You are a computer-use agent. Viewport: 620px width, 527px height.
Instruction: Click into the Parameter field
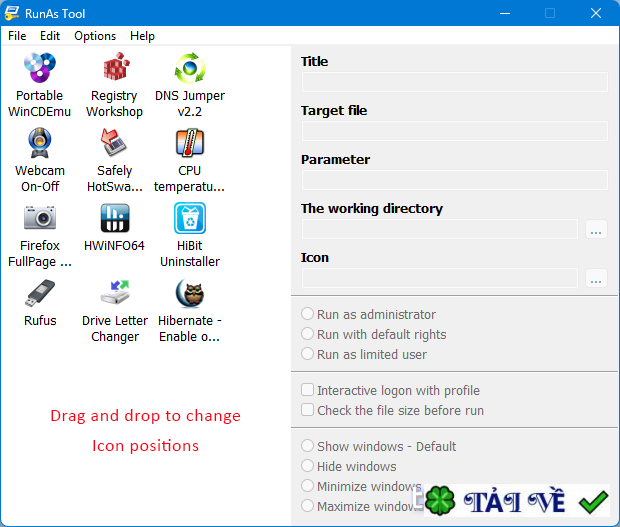tap(455, 180)
